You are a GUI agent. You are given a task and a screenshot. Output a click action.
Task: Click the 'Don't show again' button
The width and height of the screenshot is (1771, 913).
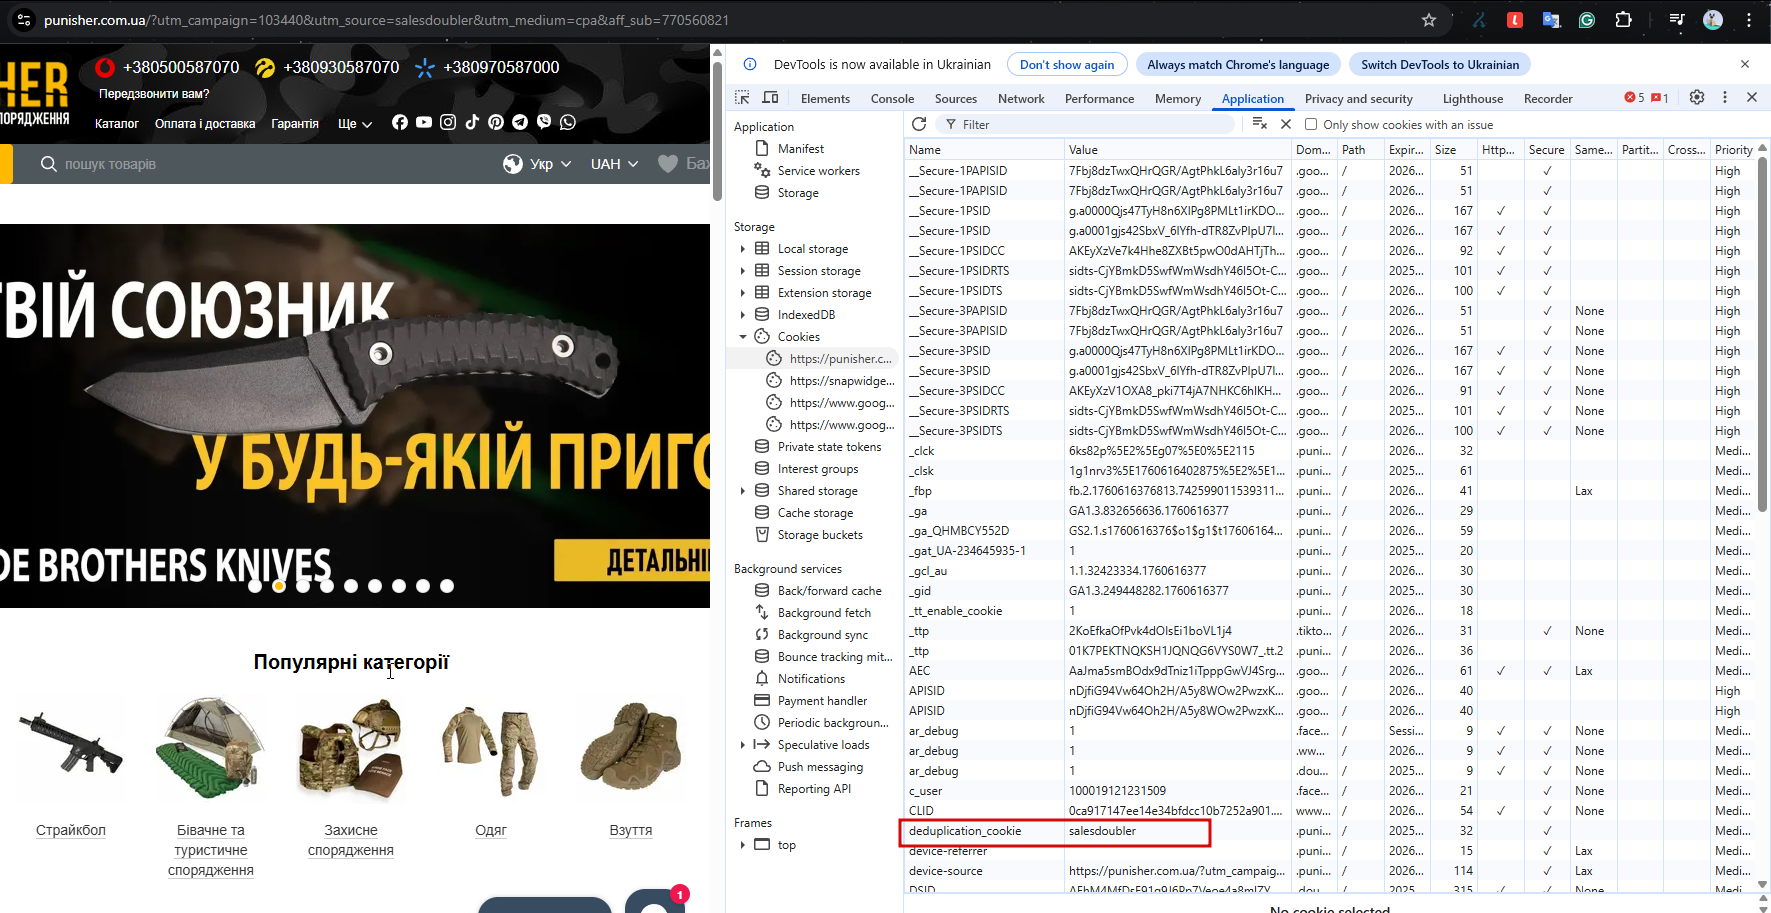click(1067, 65)
